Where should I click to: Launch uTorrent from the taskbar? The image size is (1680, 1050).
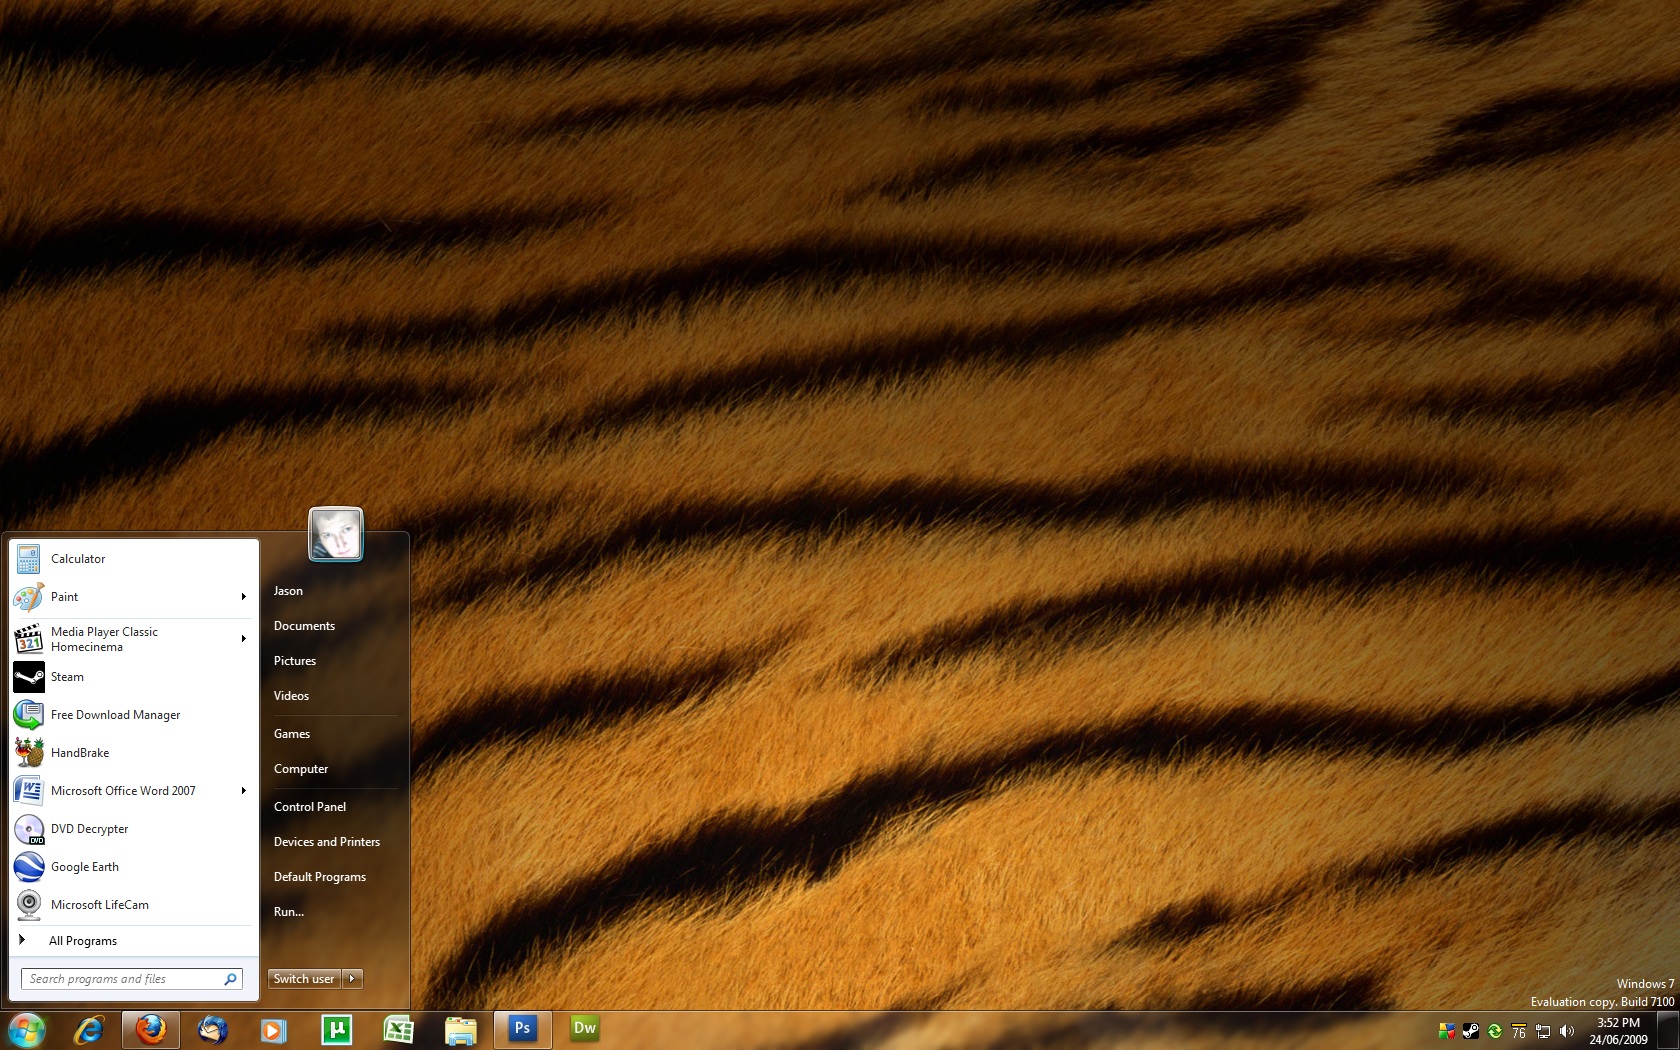tap(336, 1029)
